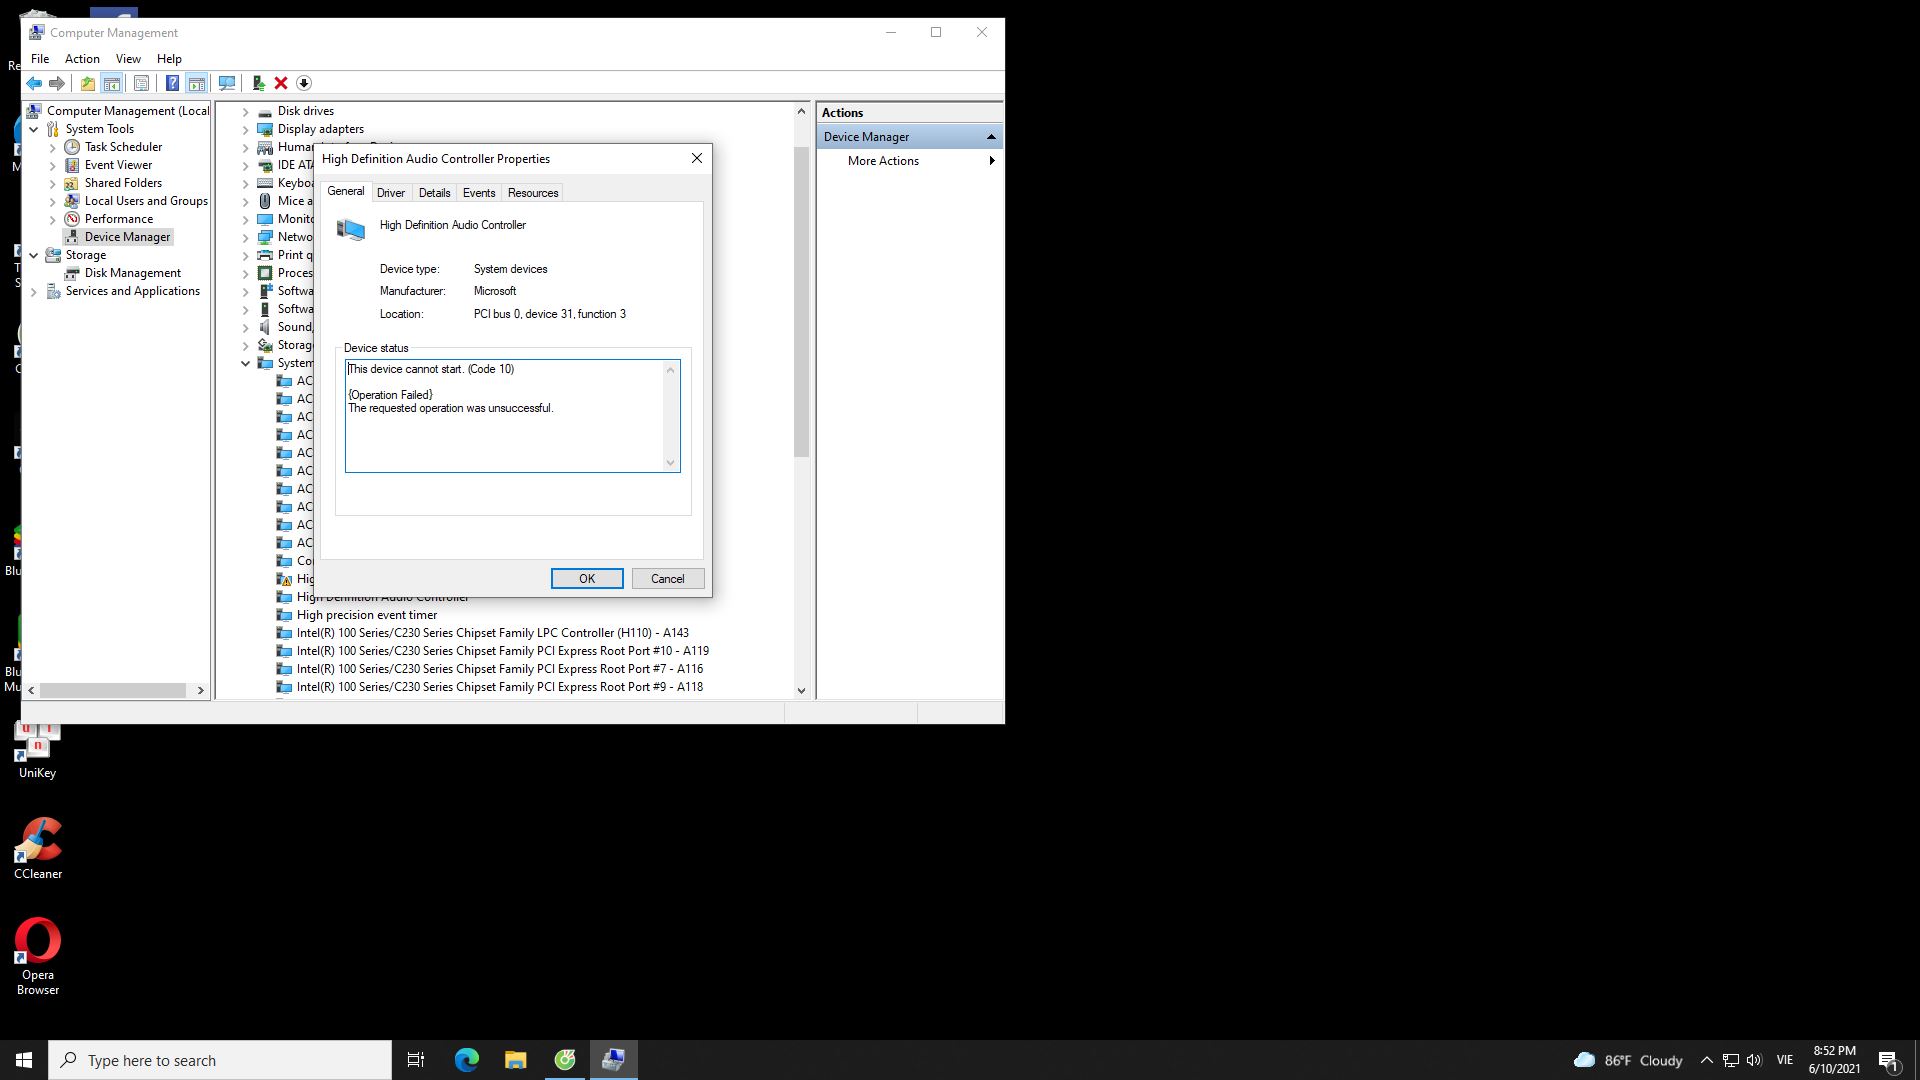Select Device Manager from System Tools tree

click(x=128, y=236)
